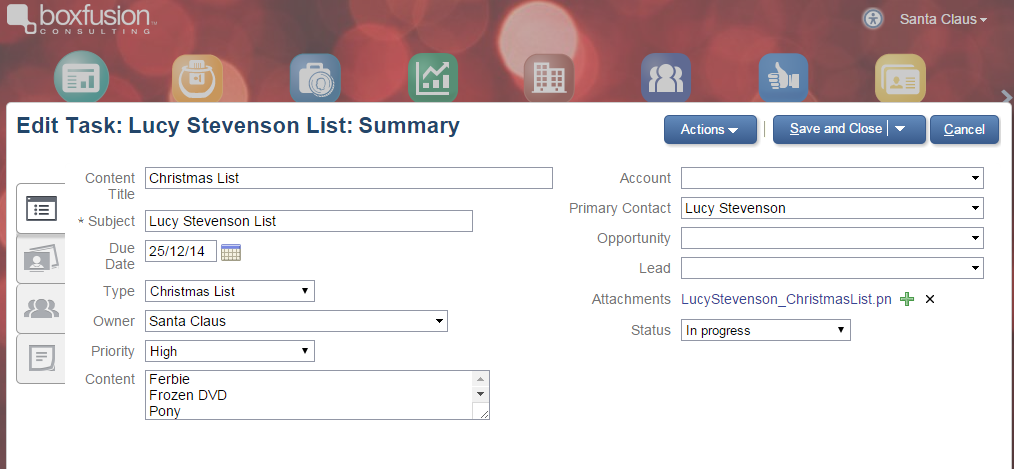Open the building accounts icon
The height and width of the screenshot is (469, 1014).
(549, 78)
